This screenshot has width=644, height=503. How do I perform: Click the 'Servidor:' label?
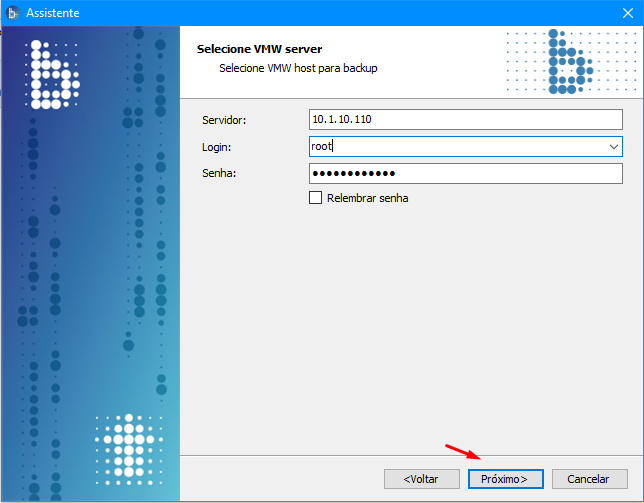(x=224, y=120)
